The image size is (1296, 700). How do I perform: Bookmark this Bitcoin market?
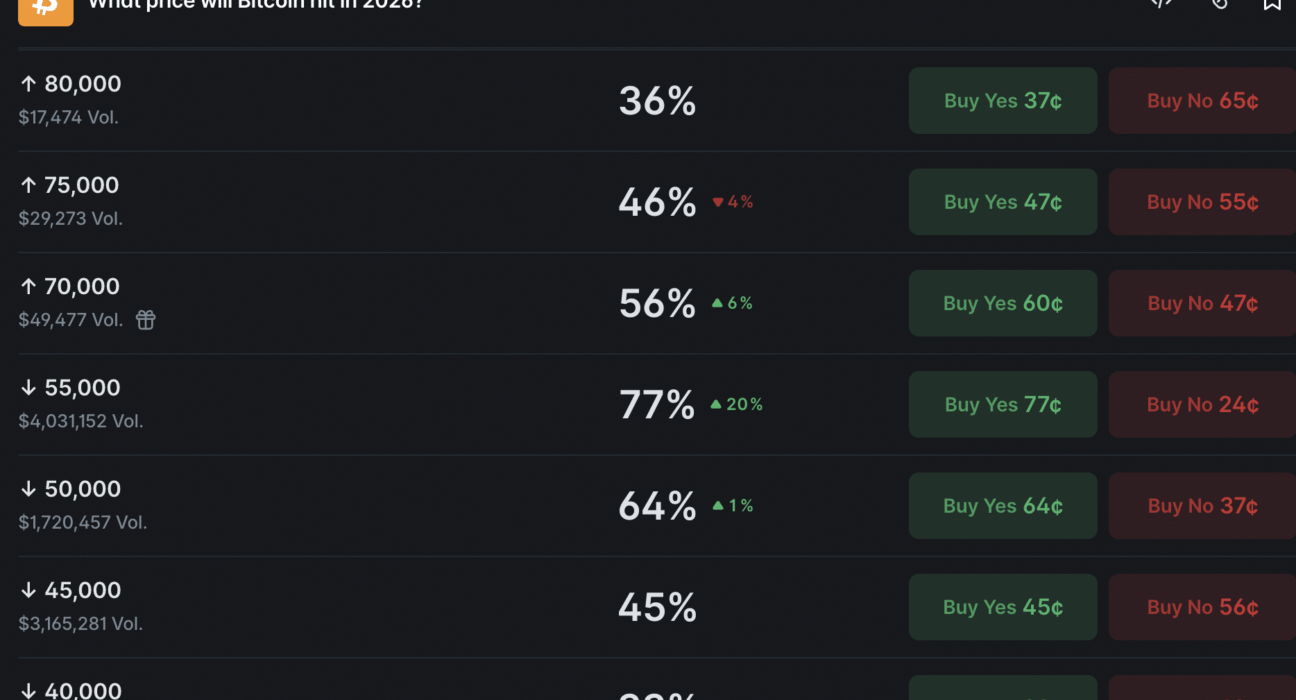pyautogui.click(x=1272, y=5)
